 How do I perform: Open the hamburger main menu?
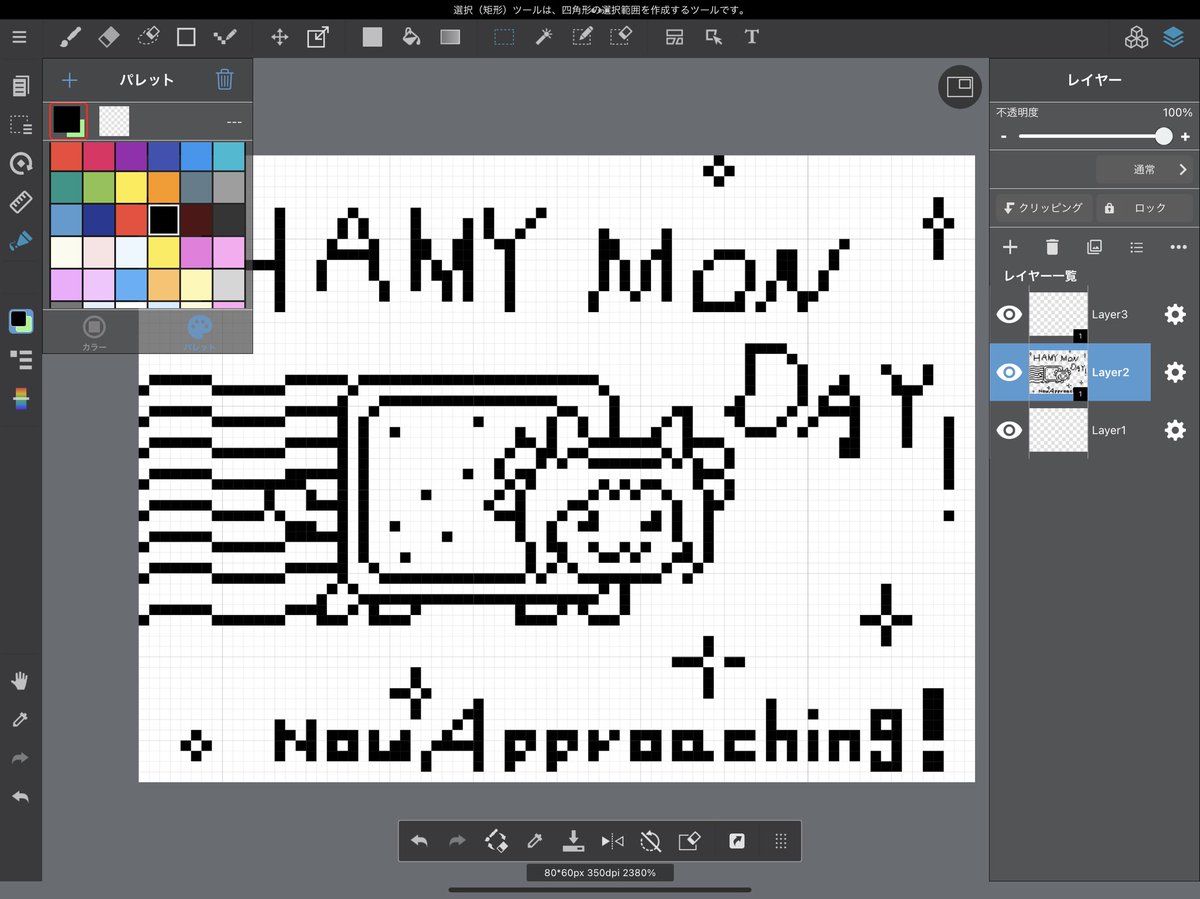pyautogui.click(x=20, y=37)
